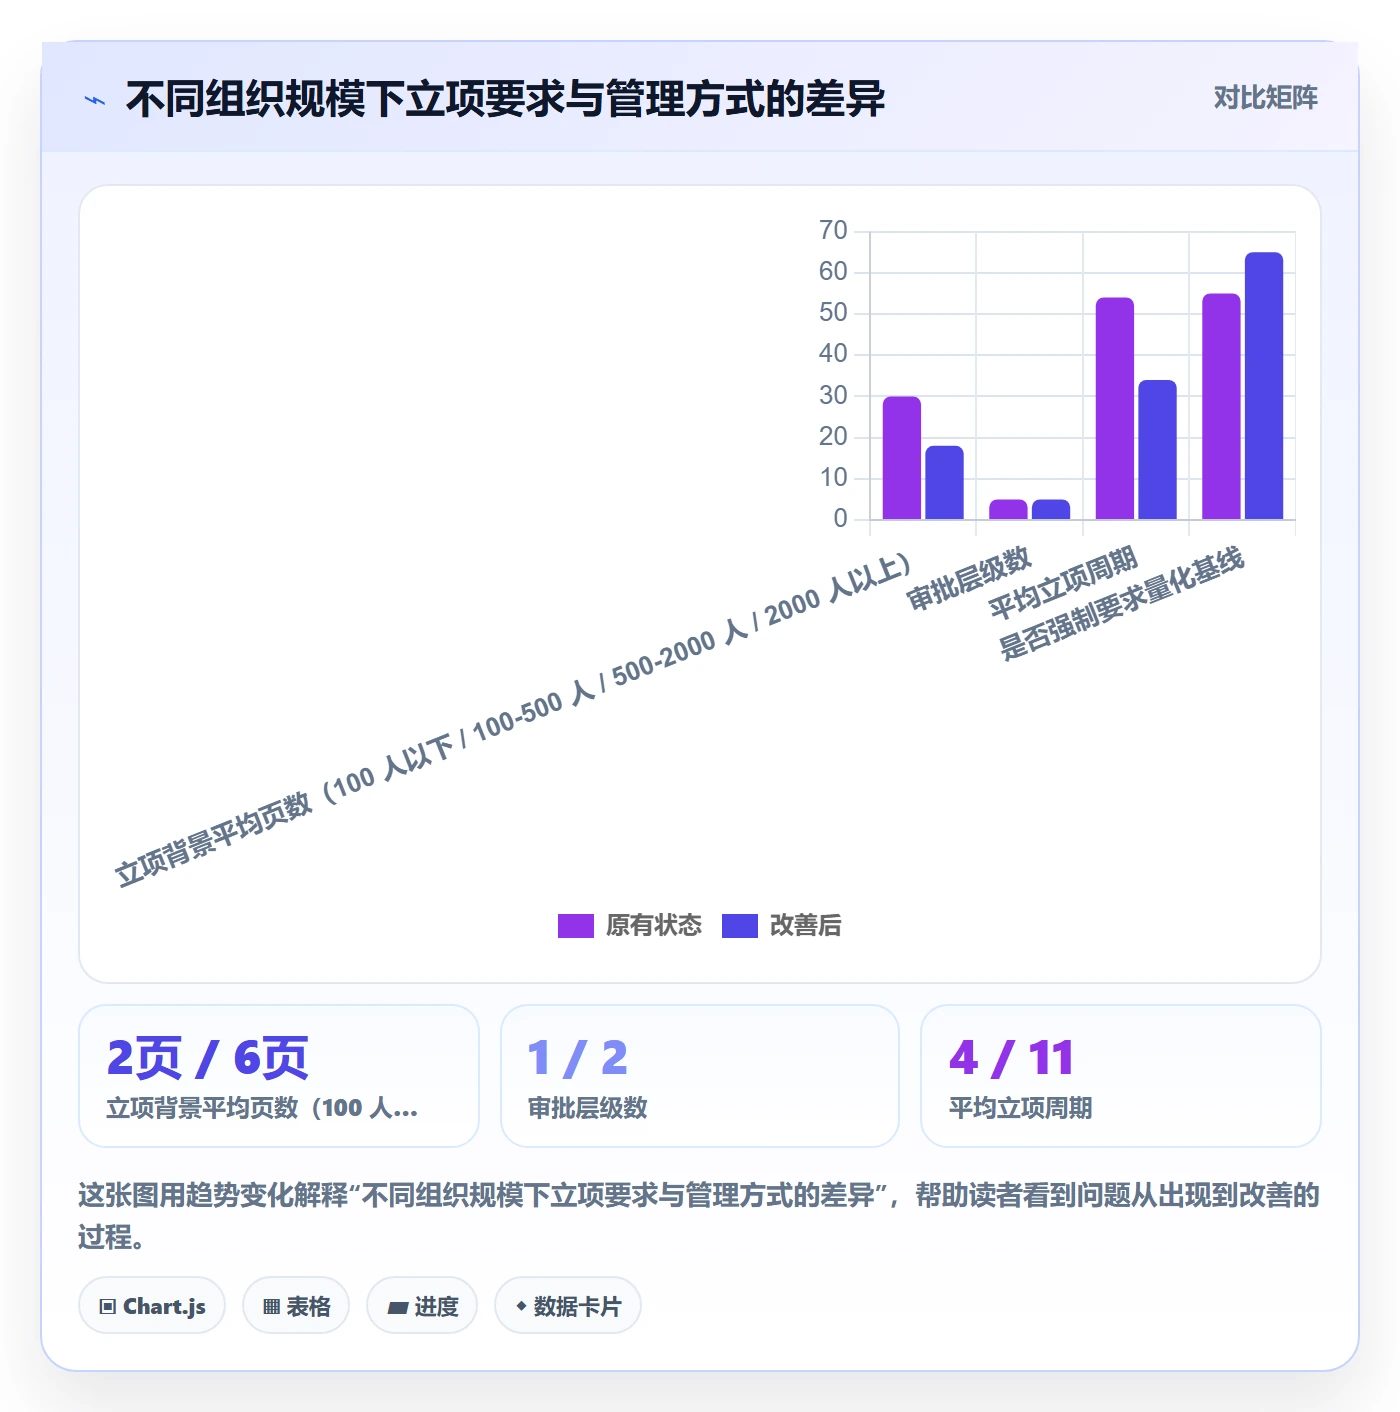
Task: Click the 改善后 legend text
Action: pos(806,926)
